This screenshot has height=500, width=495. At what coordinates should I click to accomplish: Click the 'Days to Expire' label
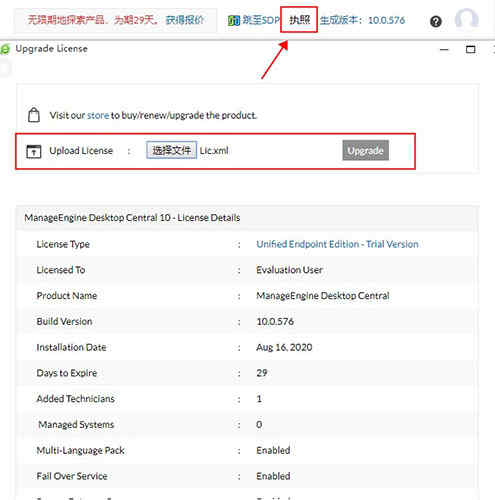(67, 373)
